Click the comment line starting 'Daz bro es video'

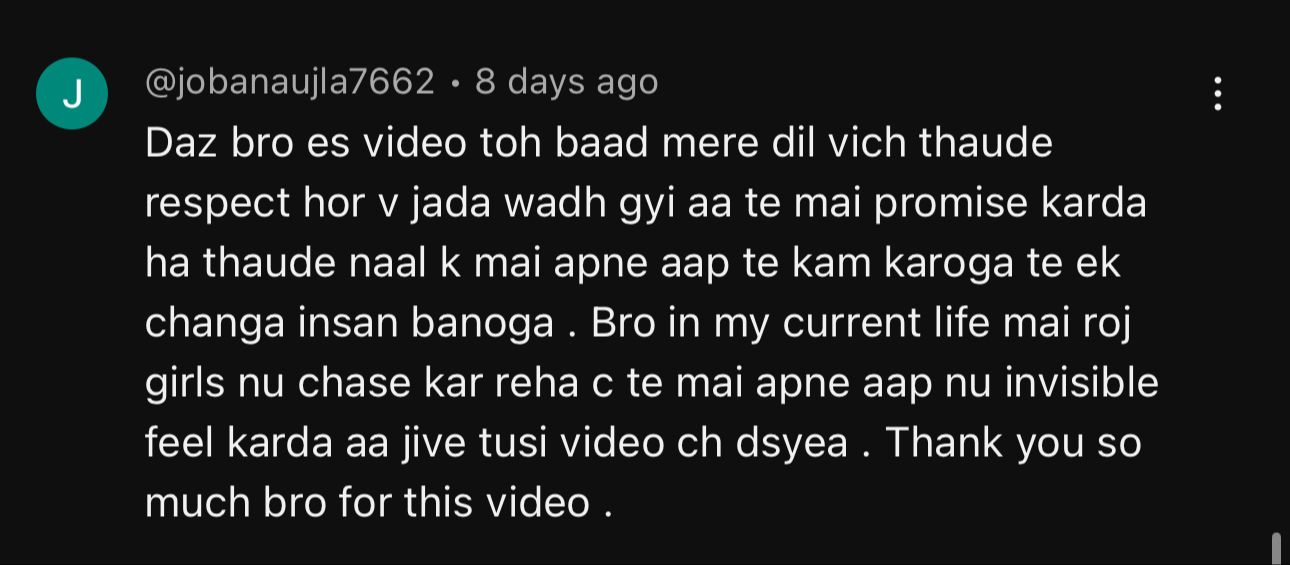(599, 143)
